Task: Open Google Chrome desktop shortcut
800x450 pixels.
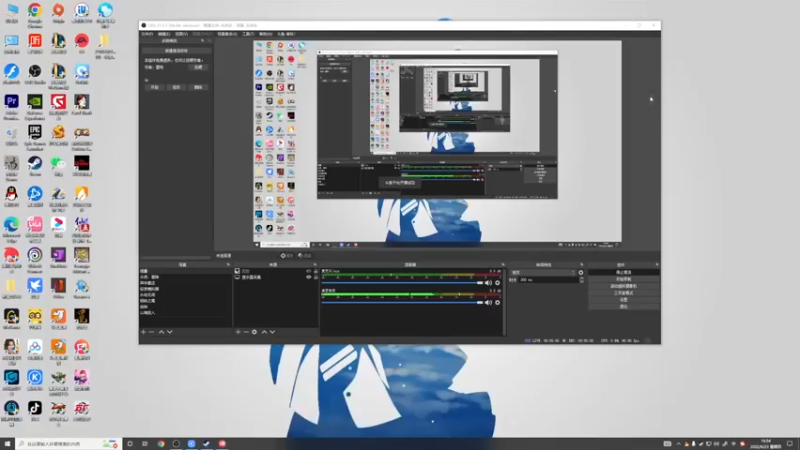Action: (35, 14)
